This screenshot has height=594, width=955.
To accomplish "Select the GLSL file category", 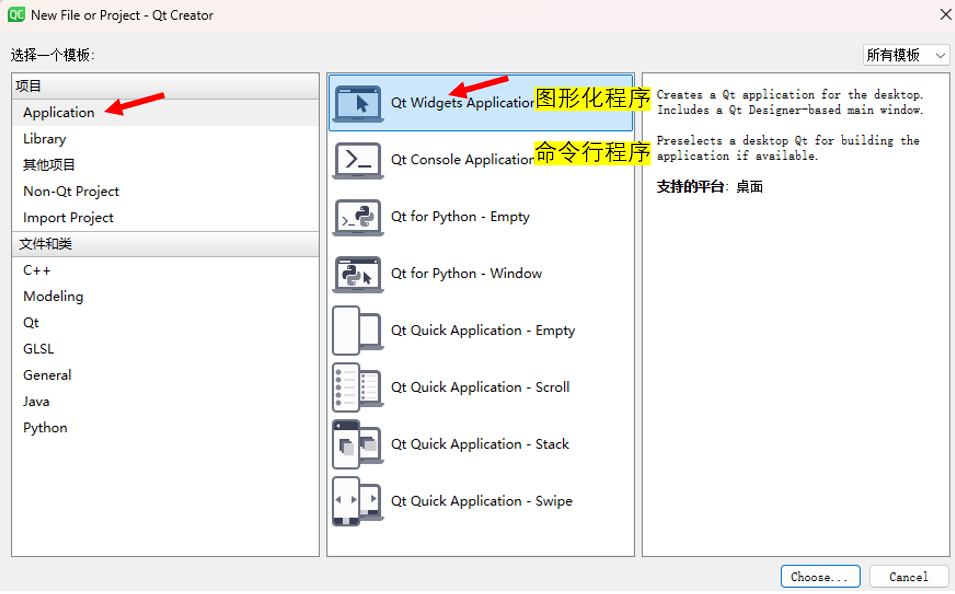I will tap(165, 349).
